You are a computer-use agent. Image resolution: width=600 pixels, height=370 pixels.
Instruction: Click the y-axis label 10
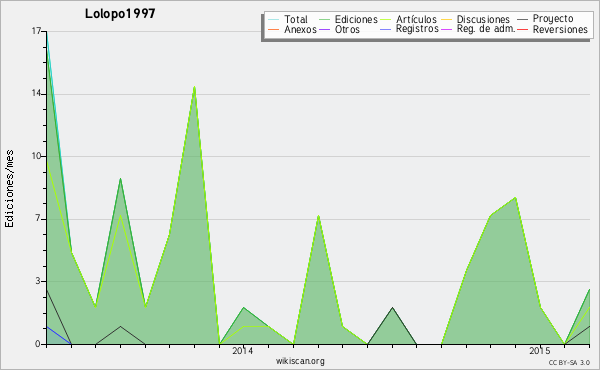[x=36, y=156]
